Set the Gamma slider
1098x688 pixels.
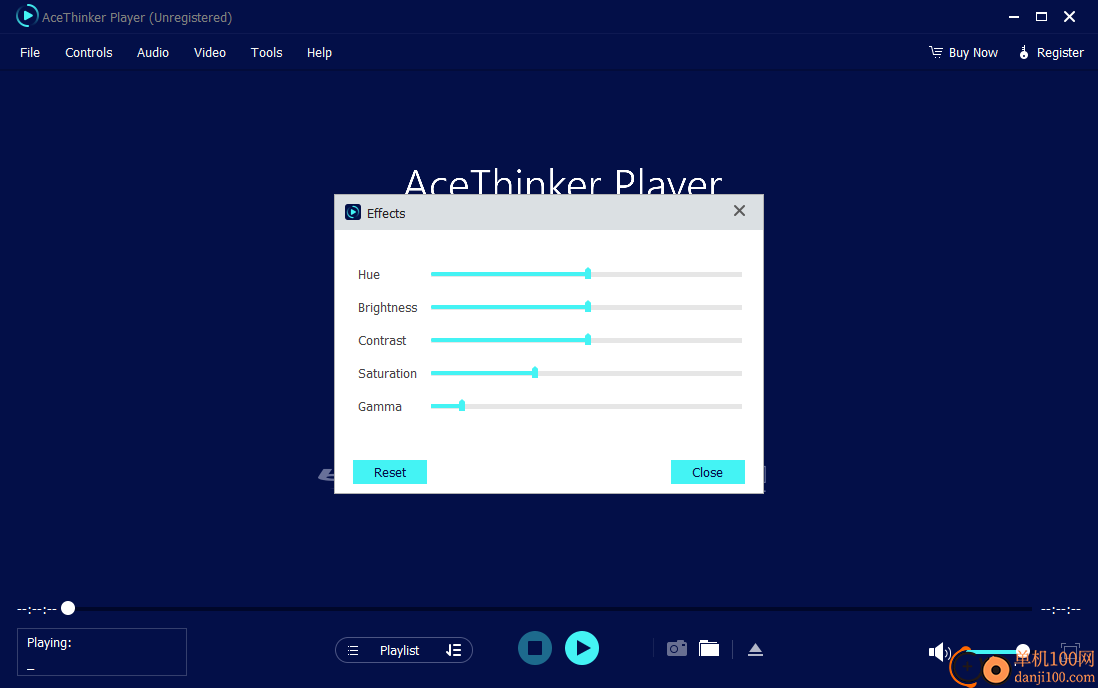tap(587, 406)
